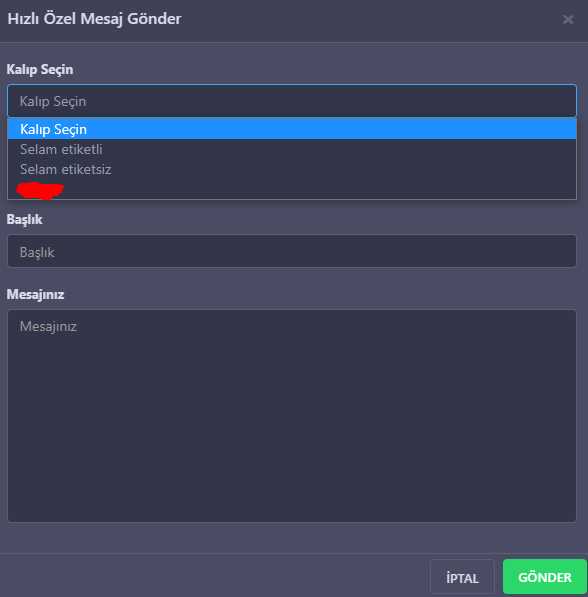Viewport: 588px width, 597px height.
Task: Cancel with the İPTAL button
Action: 462,577
